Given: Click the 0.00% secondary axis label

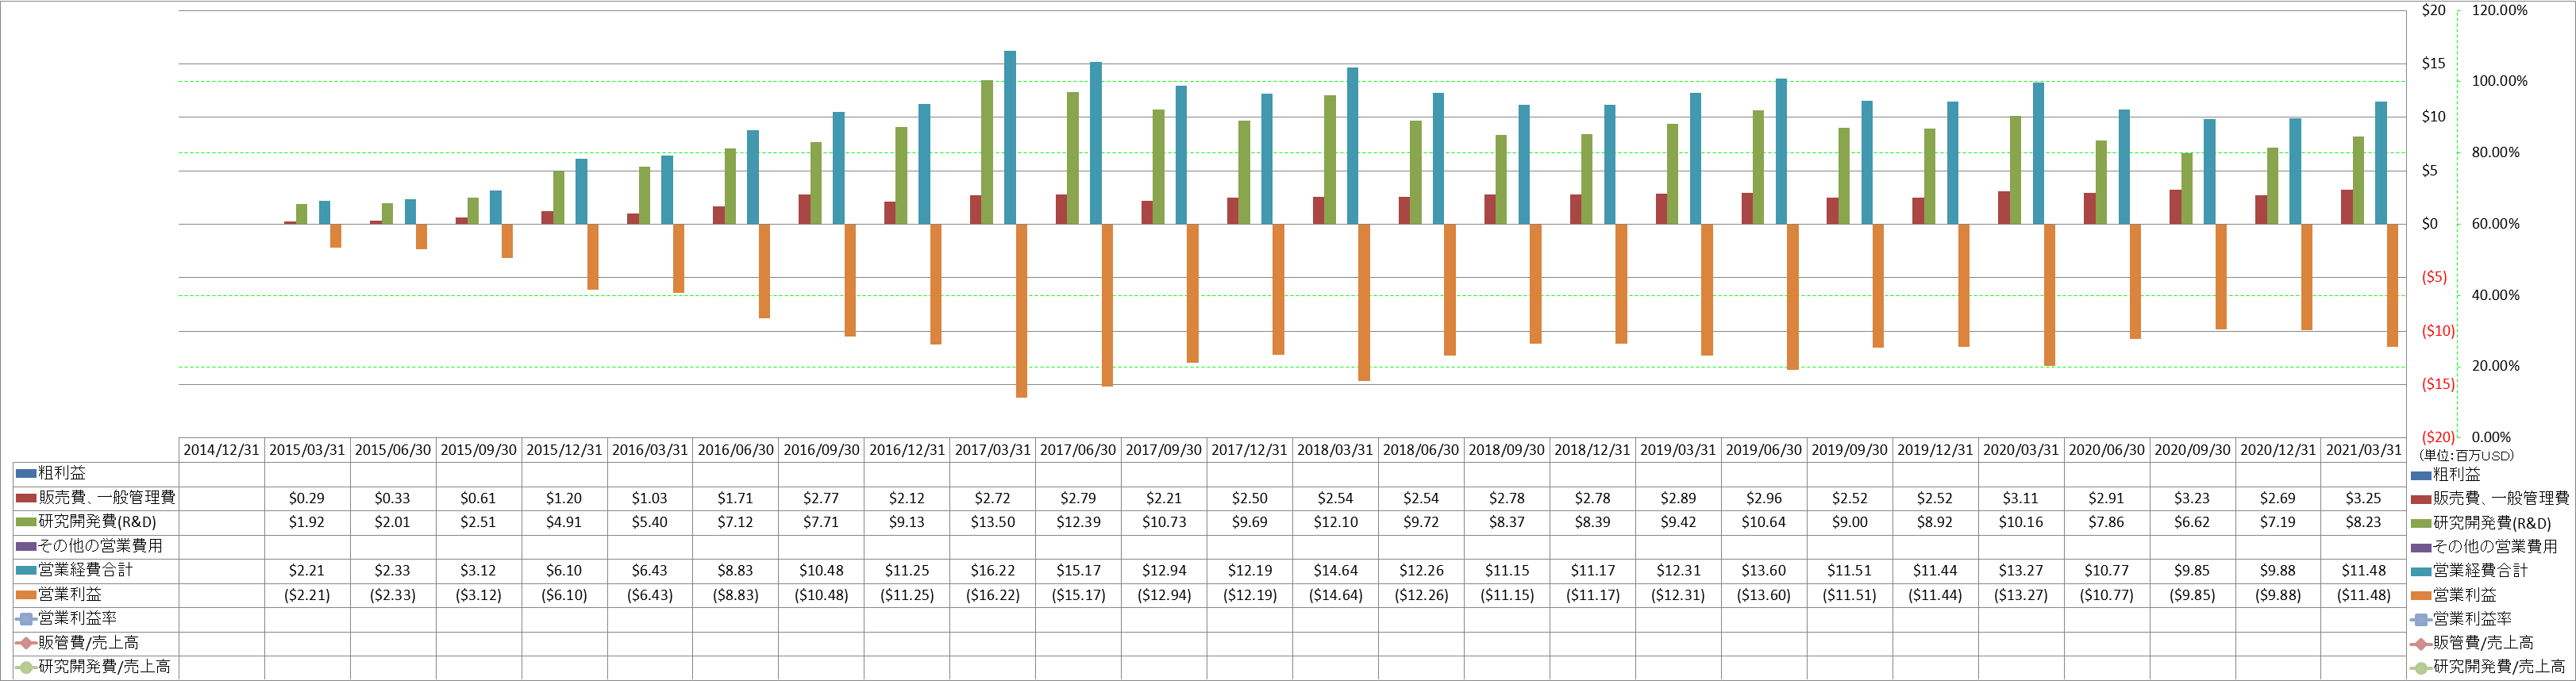Looking at the screenshot, I should (2491, 437).
